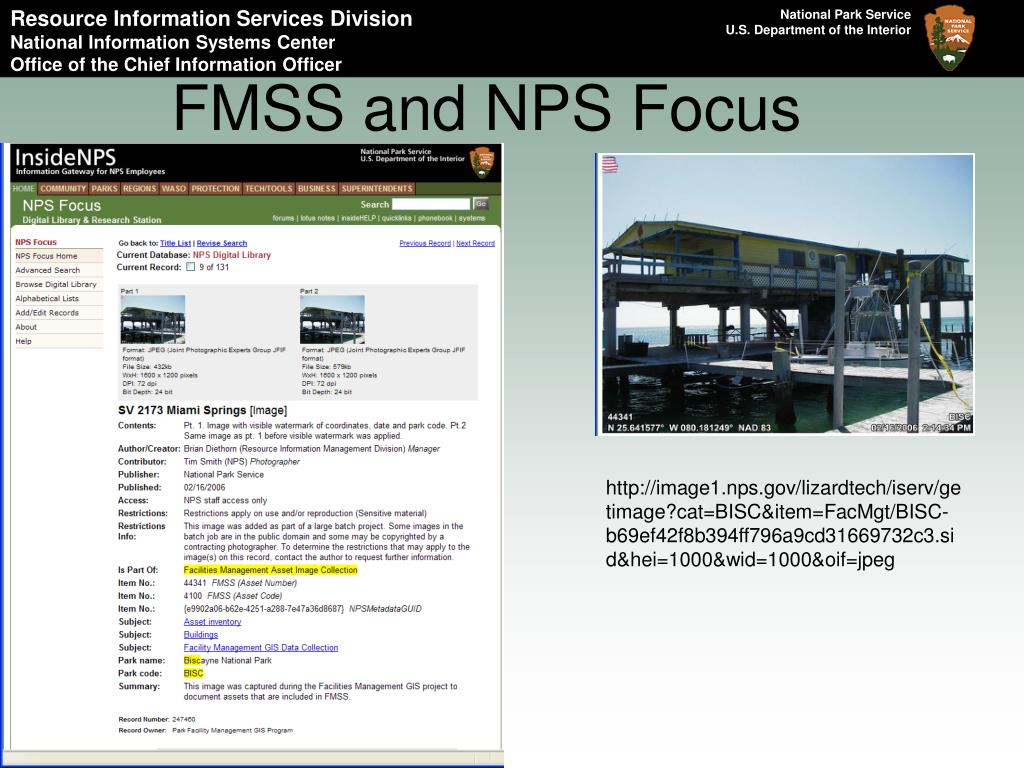Image resolution: width=1024 pixels, height=768 pixels.
Task: Click the image1.nps.gov URL text
Action: click(x=782, y=524)
